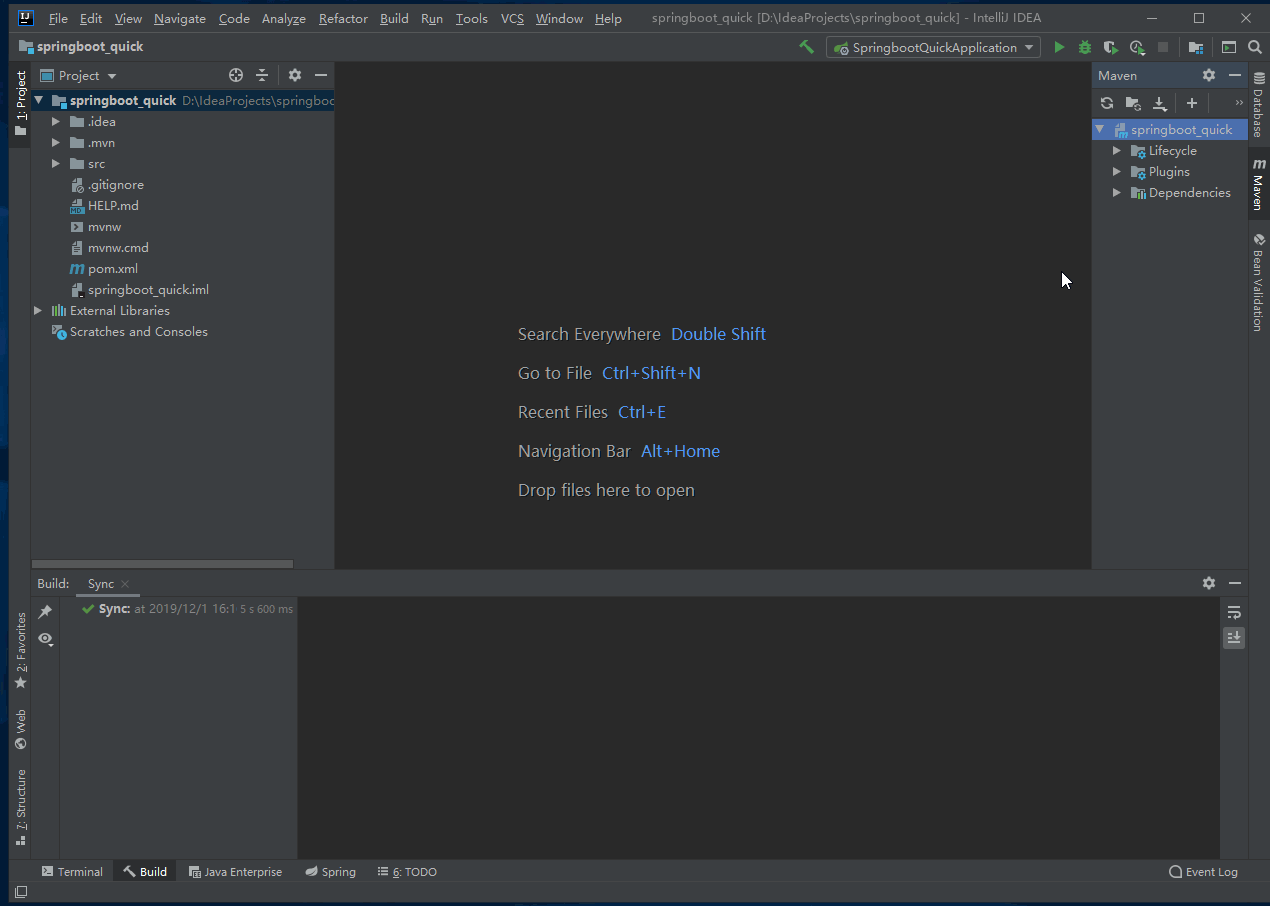Open the Spring tool window
The image size is (1270, 906).
coord(330,872)
